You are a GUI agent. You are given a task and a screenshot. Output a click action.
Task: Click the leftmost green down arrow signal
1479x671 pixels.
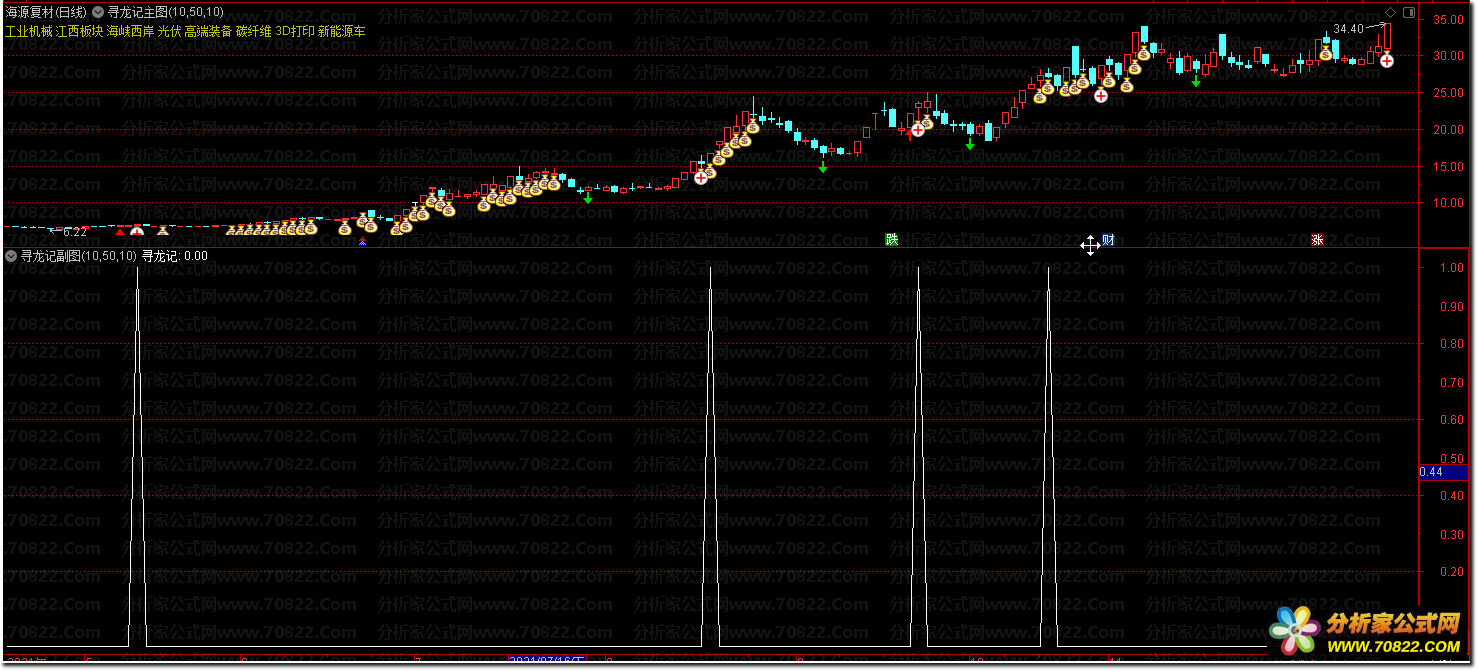(x=588, y=199)
